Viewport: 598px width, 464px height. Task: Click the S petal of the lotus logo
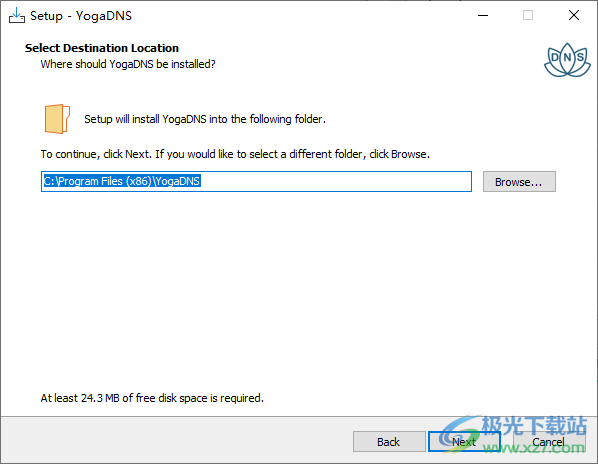click(580, 58)
